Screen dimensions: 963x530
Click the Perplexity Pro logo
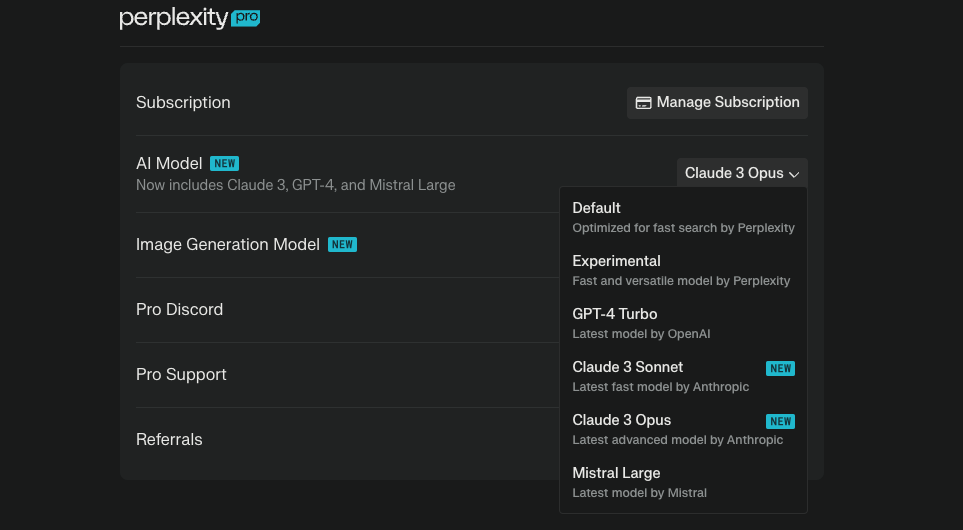[189, 18]
